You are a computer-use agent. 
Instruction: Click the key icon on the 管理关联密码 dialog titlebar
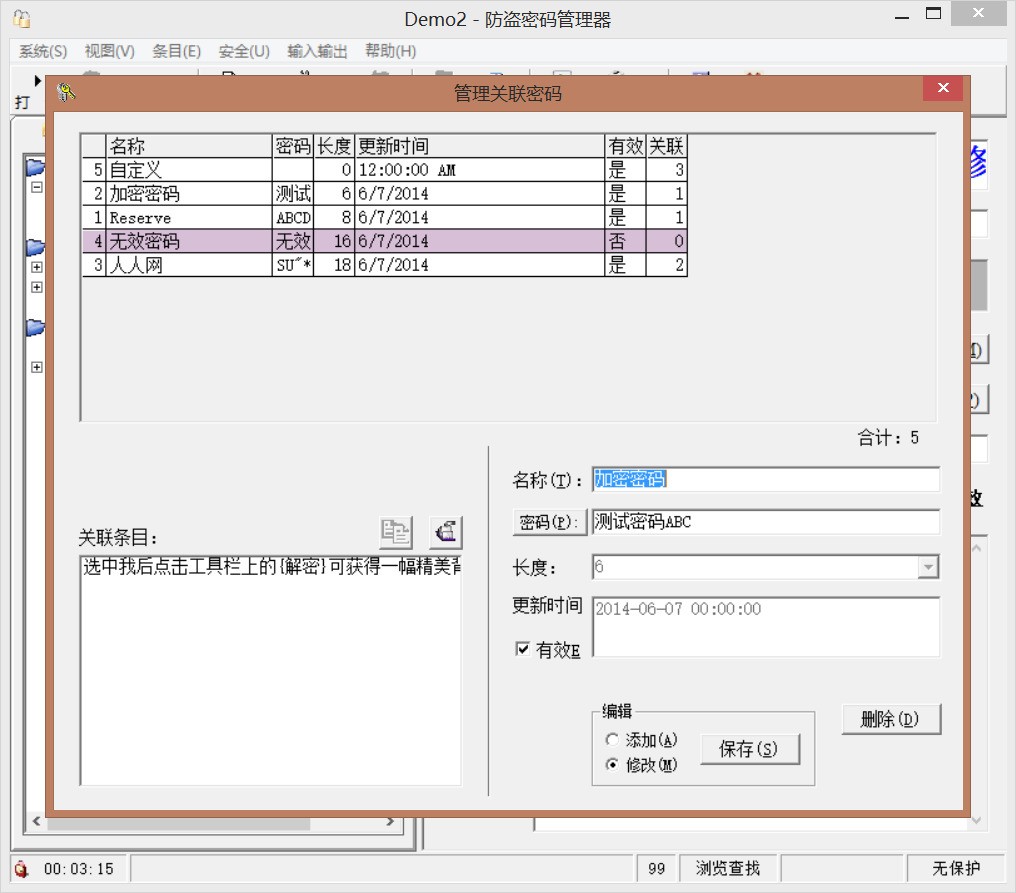point(68,90)
